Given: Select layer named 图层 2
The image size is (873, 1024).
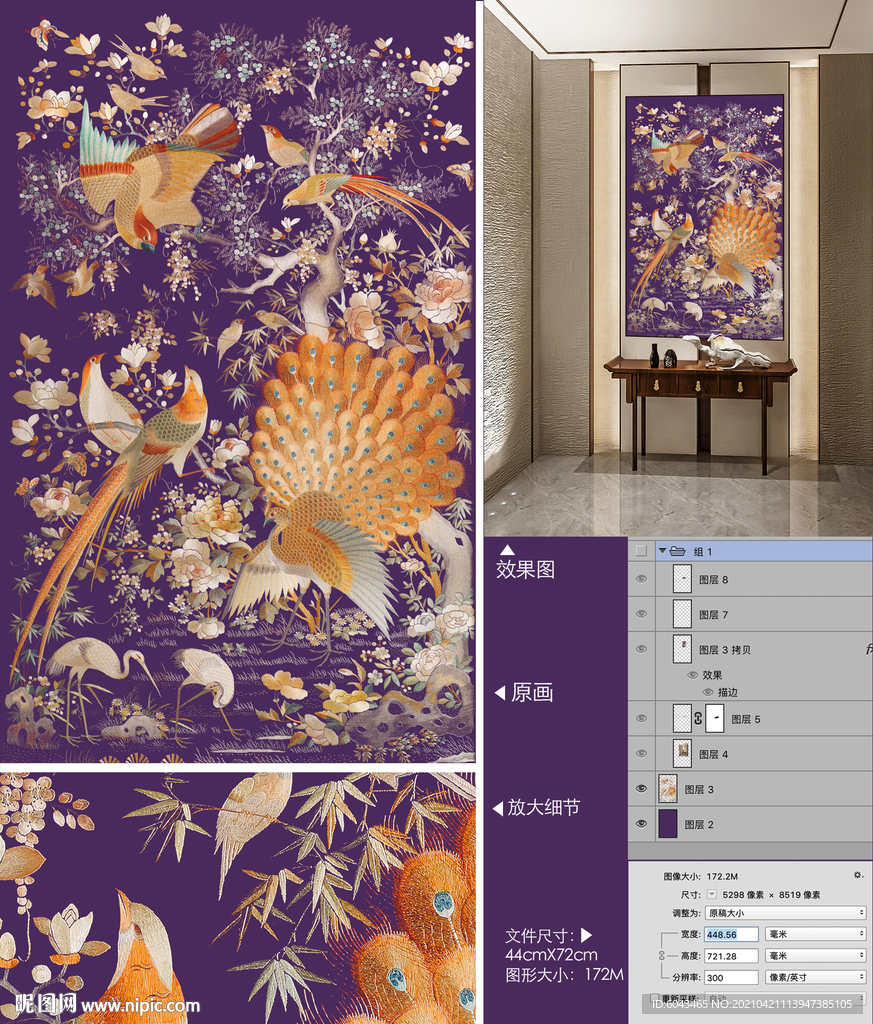Looking at the screenshot, I should pyautogui.click(x=699, y=825).
